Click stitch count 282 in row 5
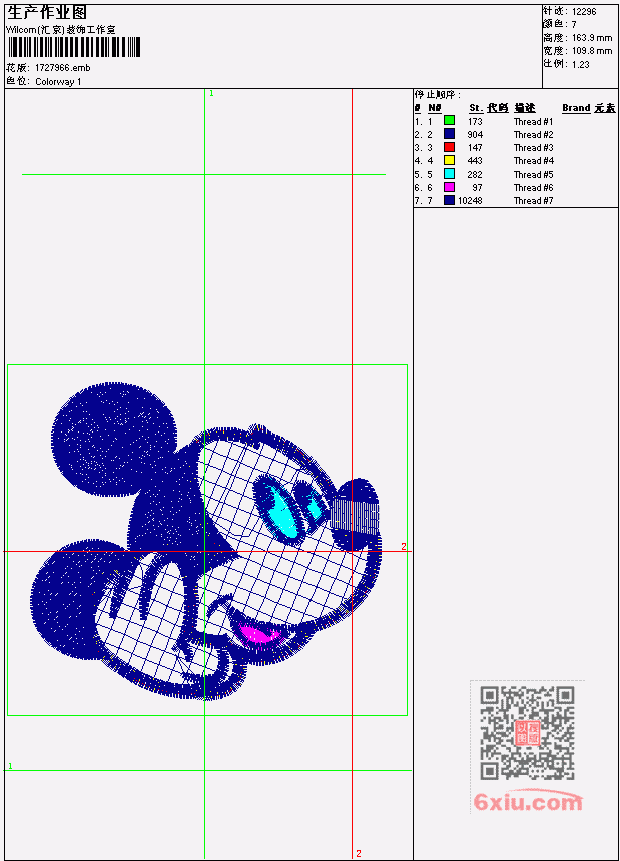The image size is (620, 861). tap(475, 175)
